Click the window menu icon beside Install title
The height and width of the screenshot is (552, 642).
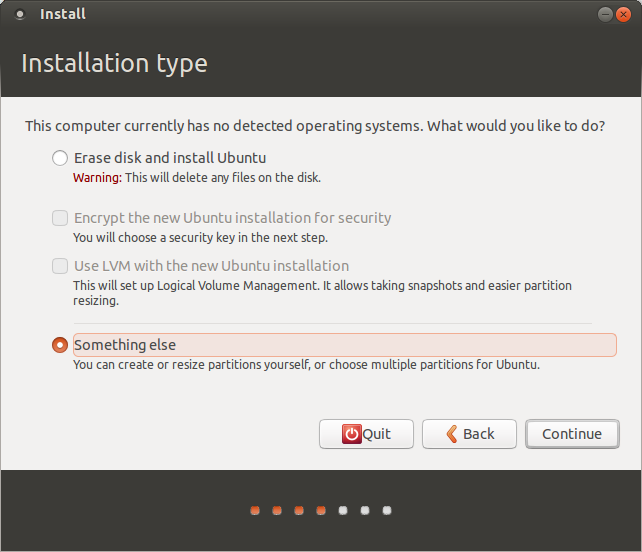click(x=20, y=15)
